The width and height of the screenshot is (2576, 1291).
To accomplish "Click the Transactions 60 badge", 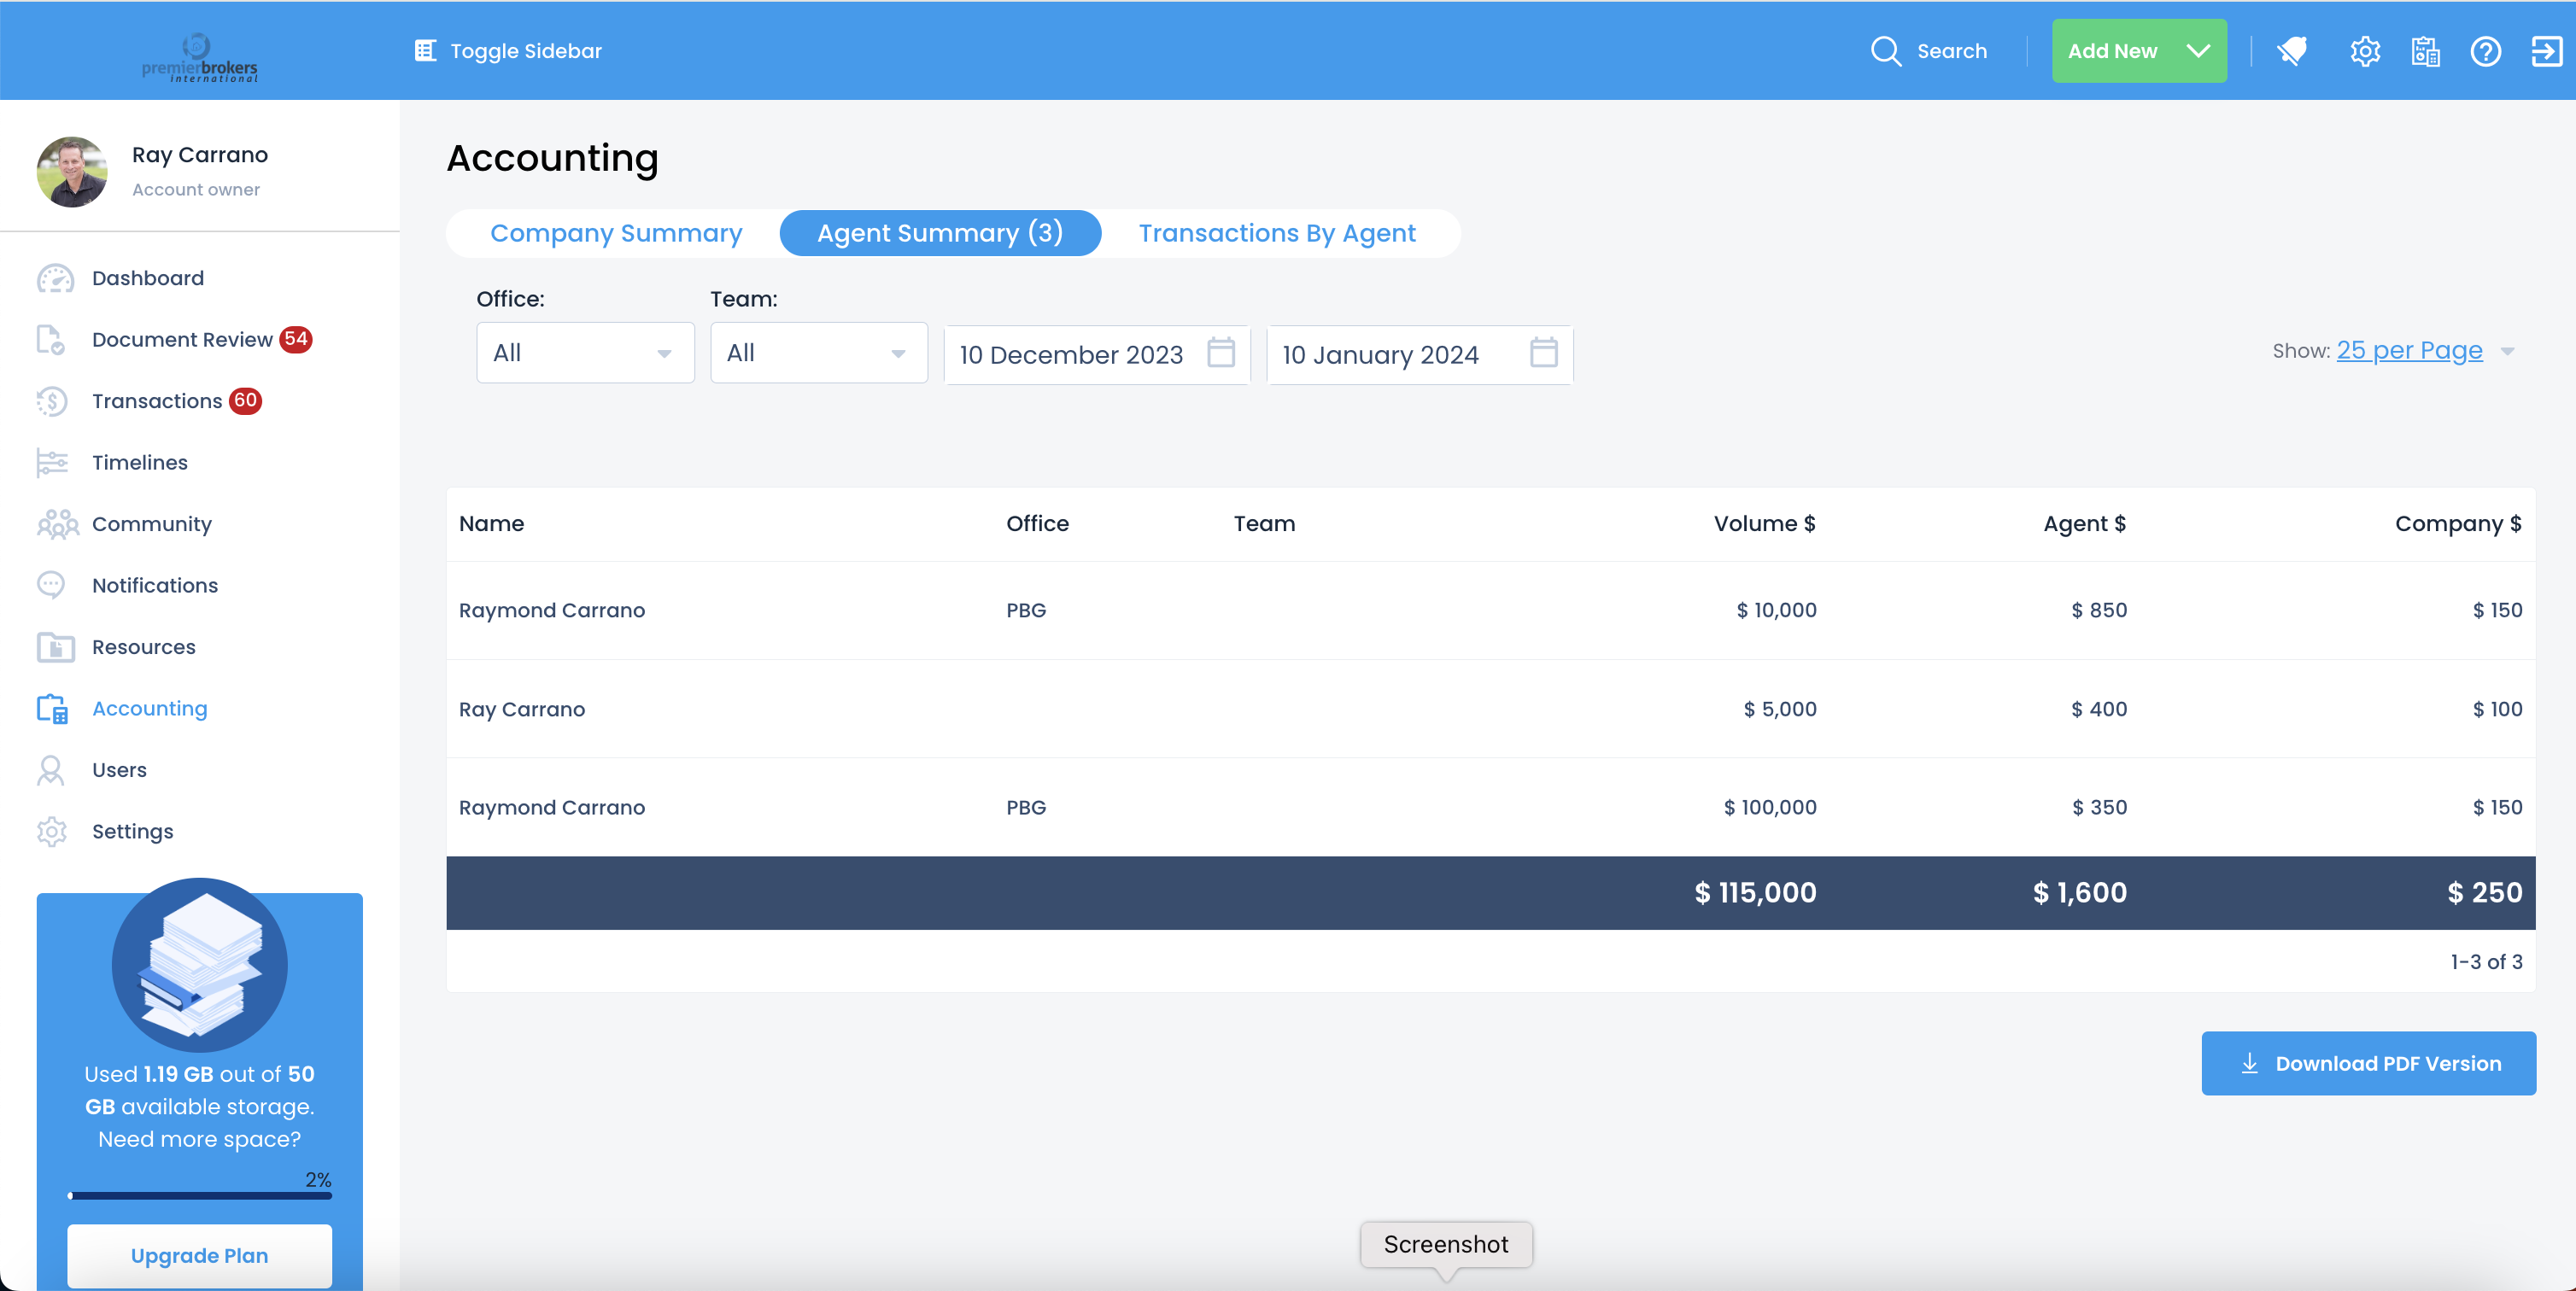I will pyautogui.click(x=246, y=401).
